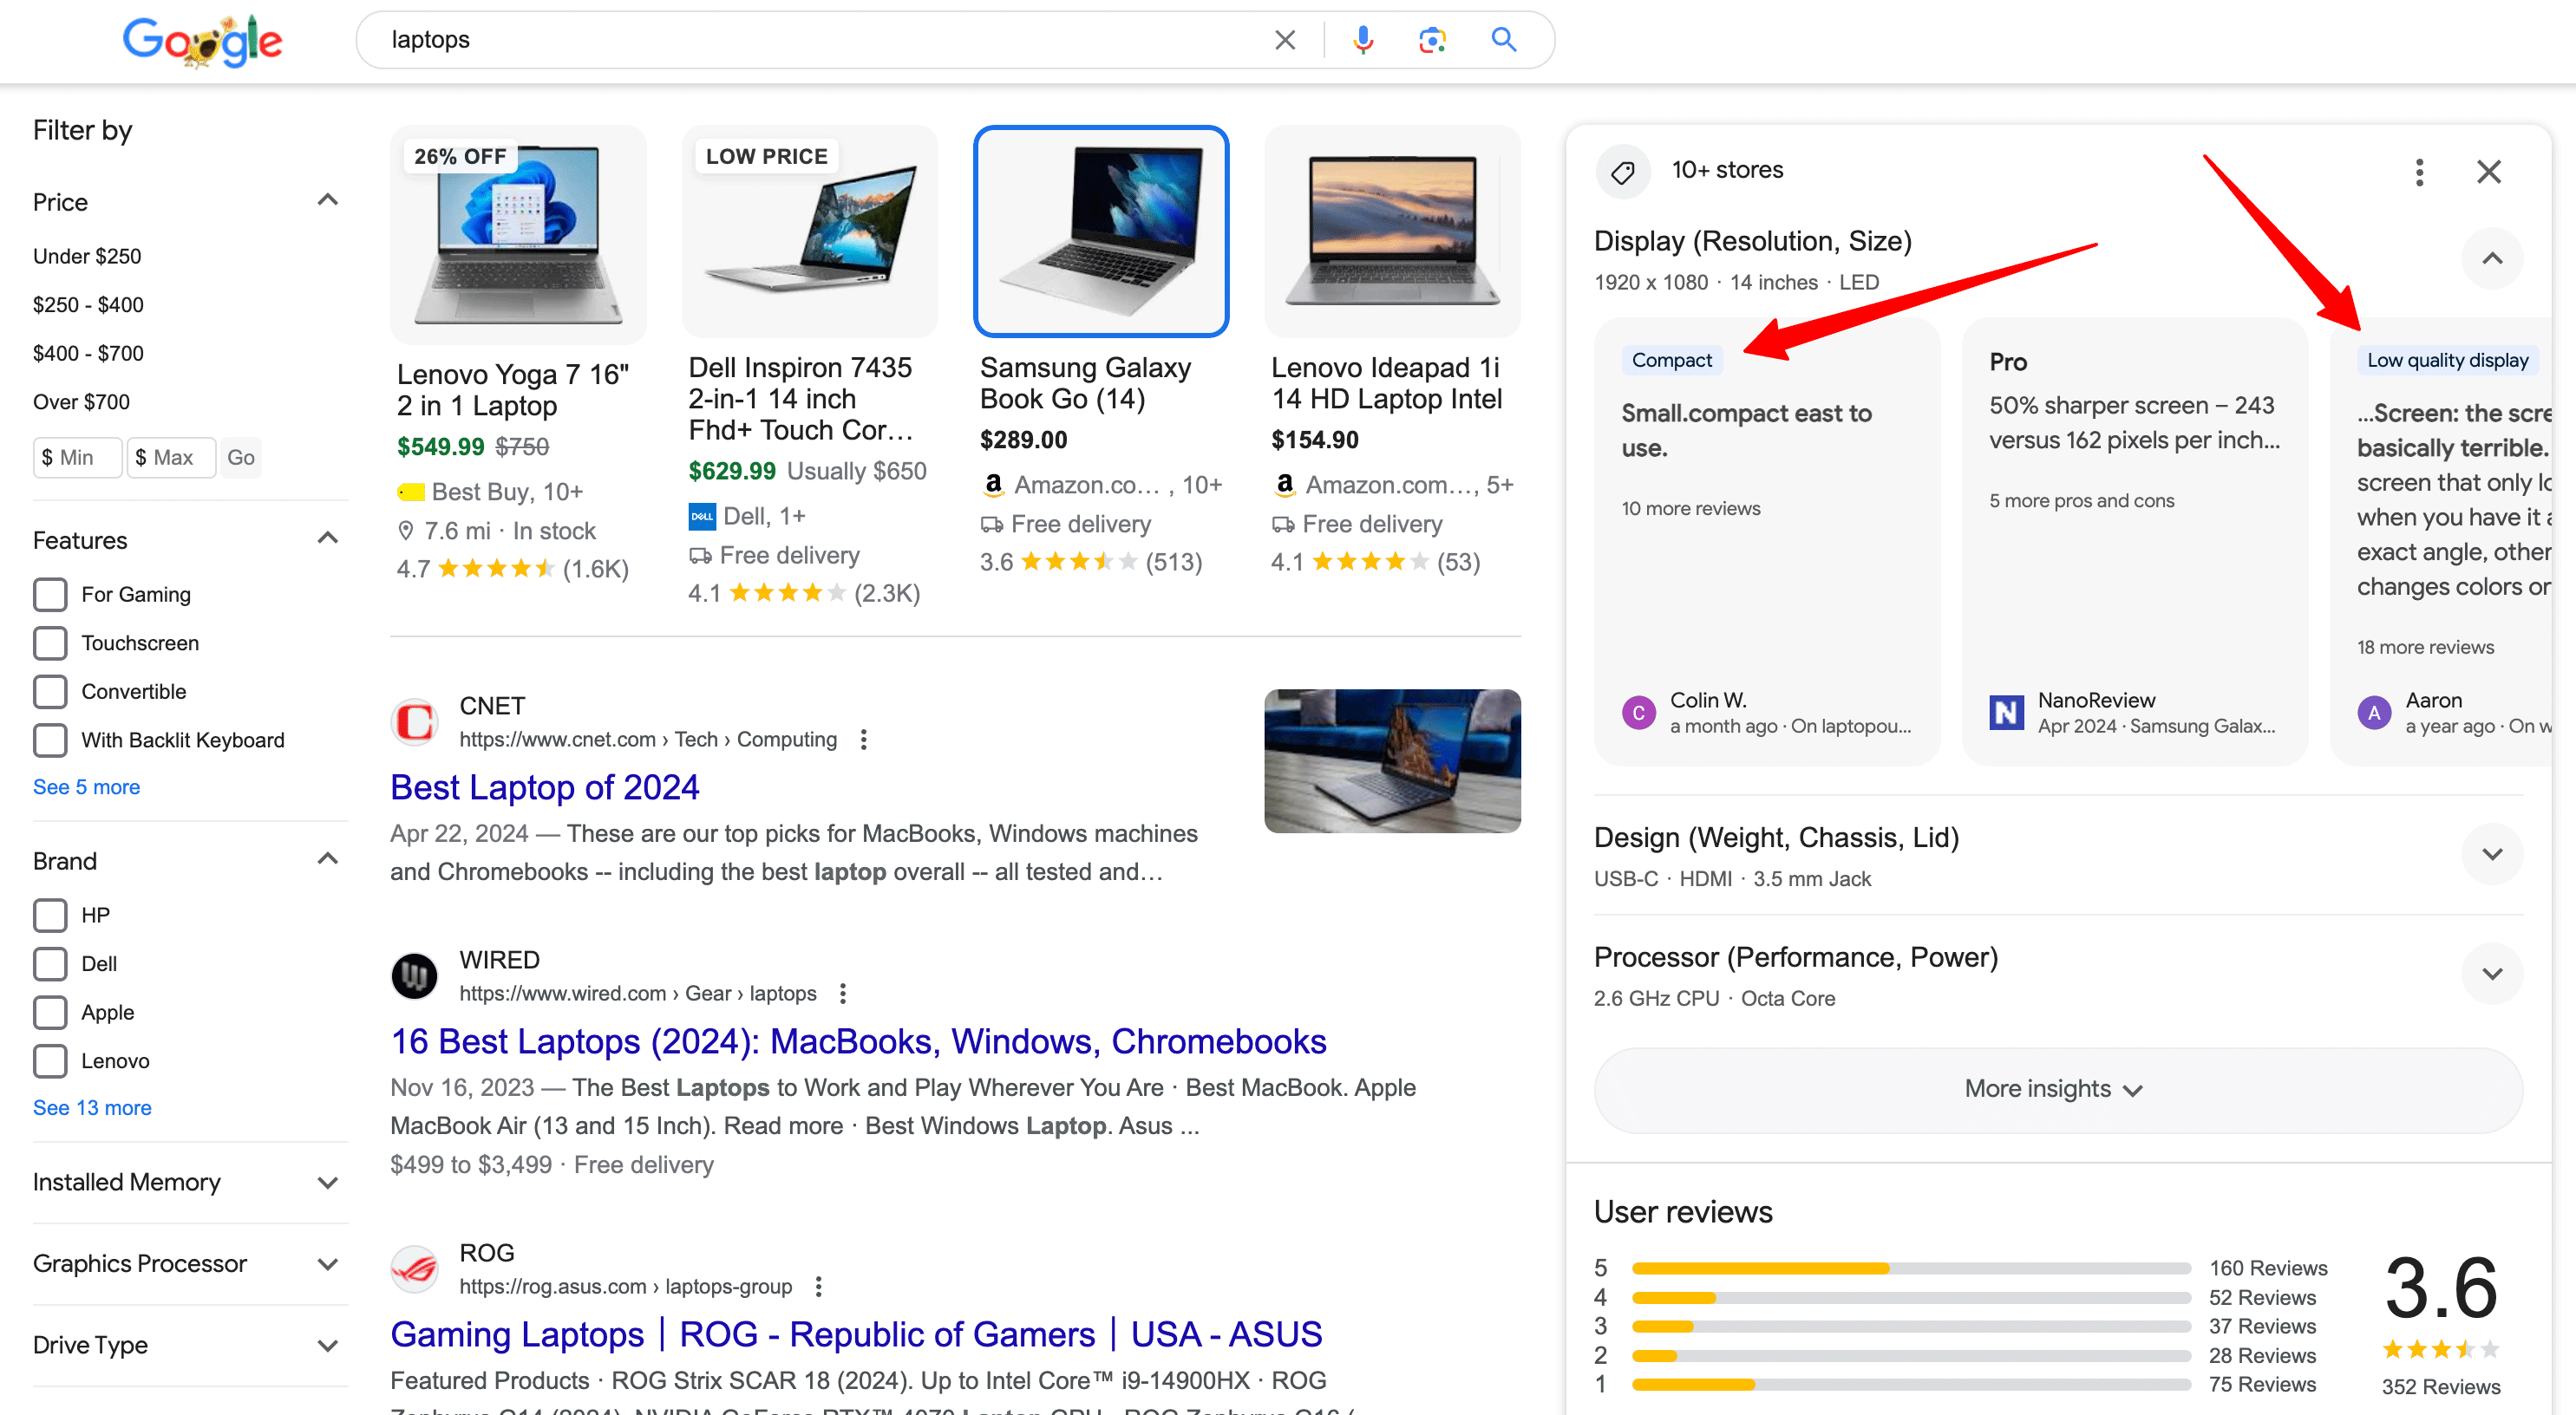Clear the search box text
This screenshot has height=1415, width=2576.
click(1285, 40)
